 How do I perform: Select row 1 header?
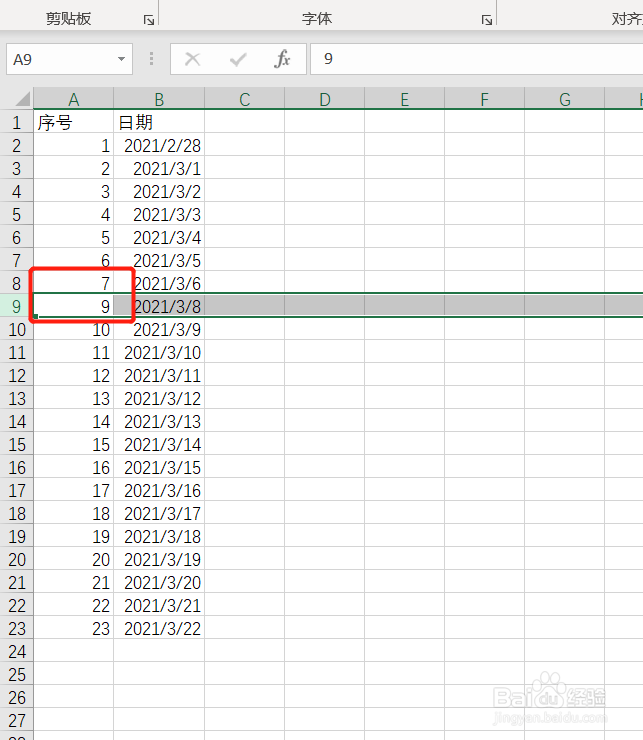pyautogui.click(x=17, y=123)
